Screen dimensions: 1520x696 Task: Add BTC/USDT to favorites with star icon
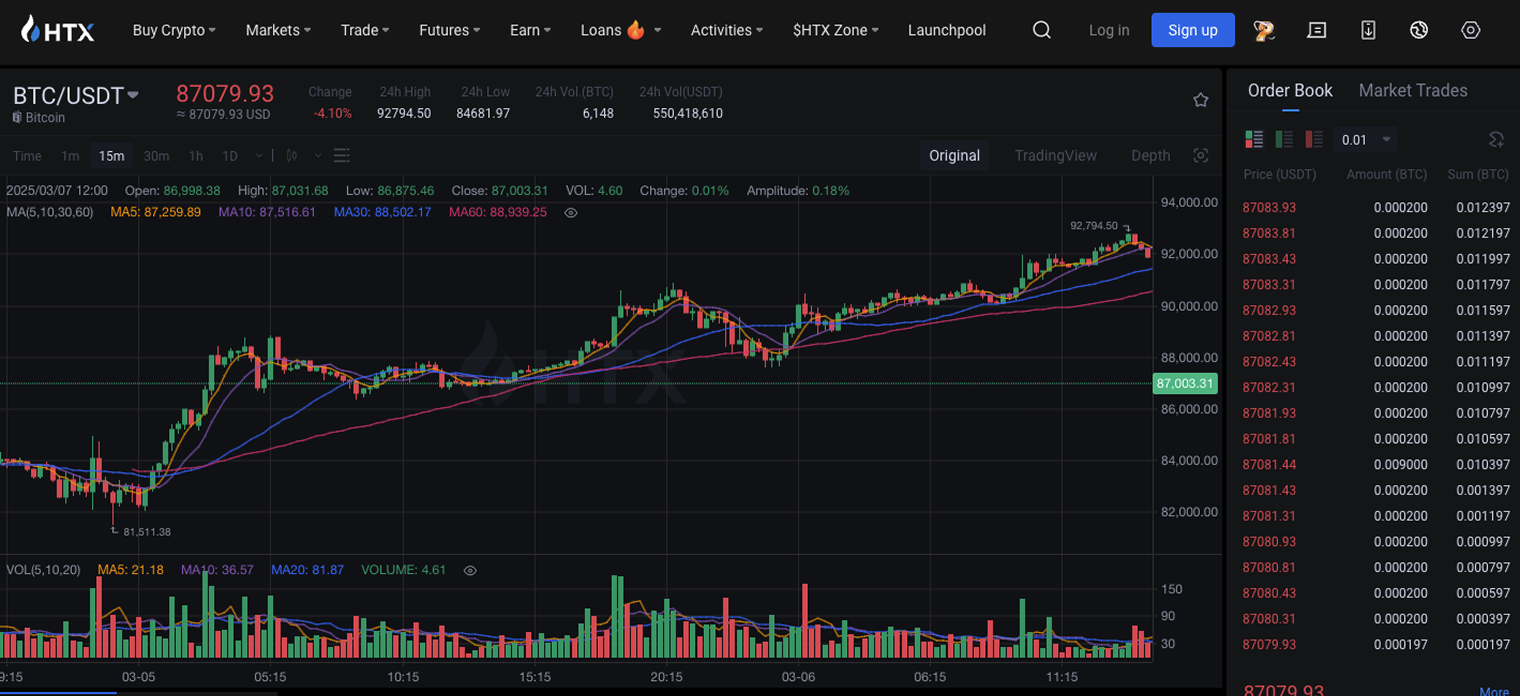1201,100
